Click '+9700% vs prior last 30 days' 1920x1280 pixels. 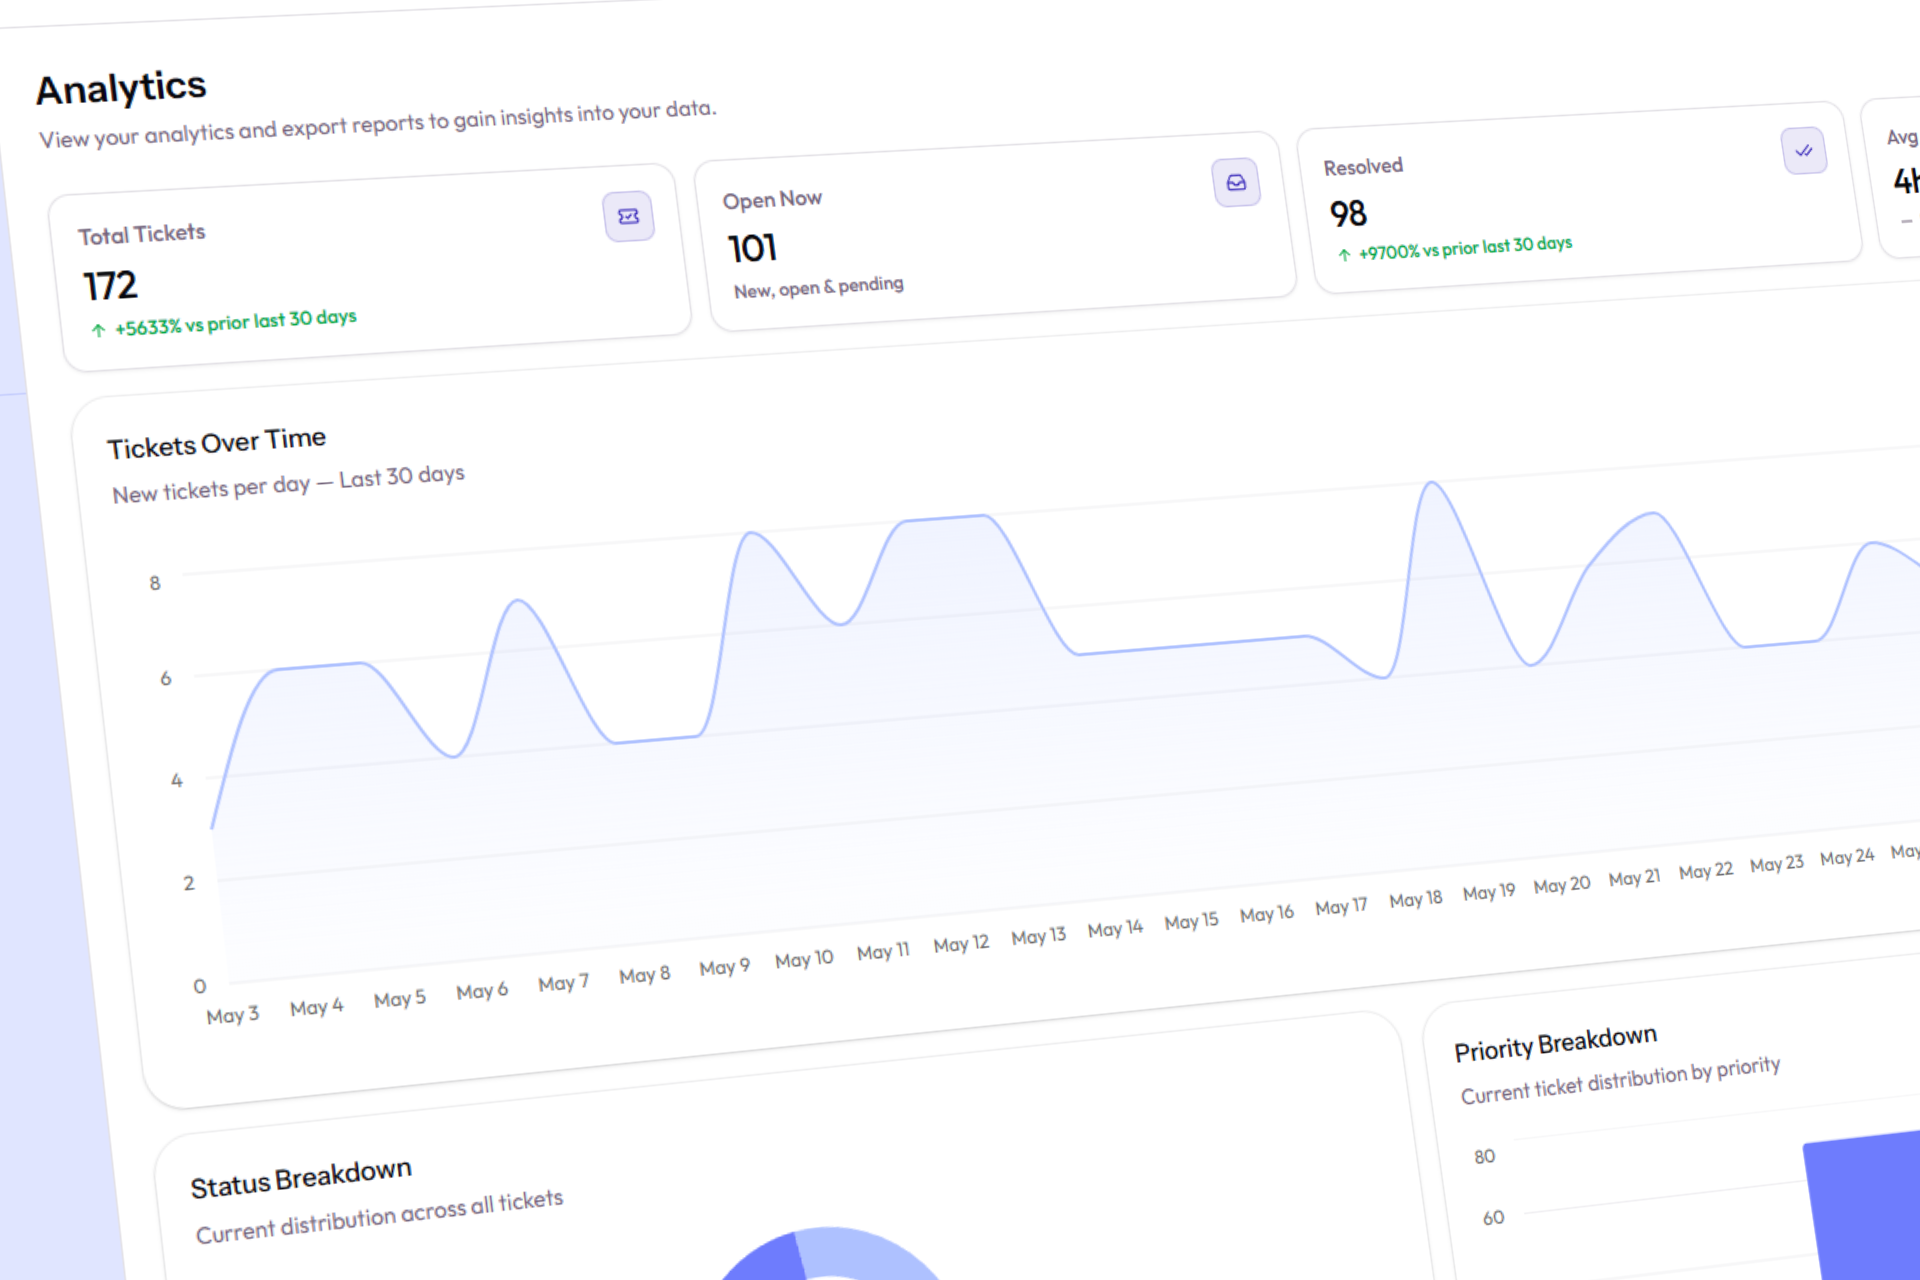(1465, 248)
